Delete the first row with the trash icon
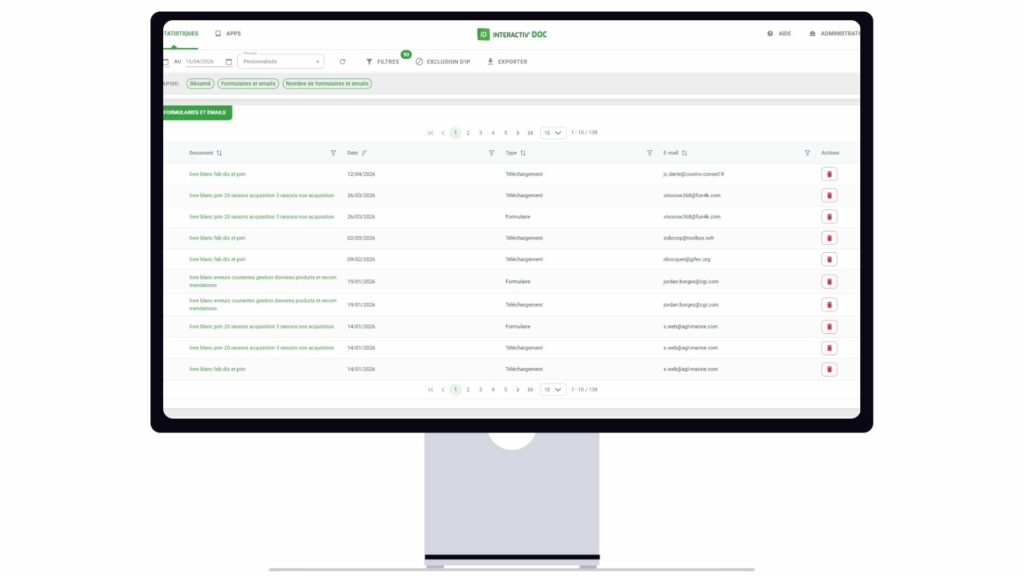The height and width of the screenshot is (576, 1024). 829,172
